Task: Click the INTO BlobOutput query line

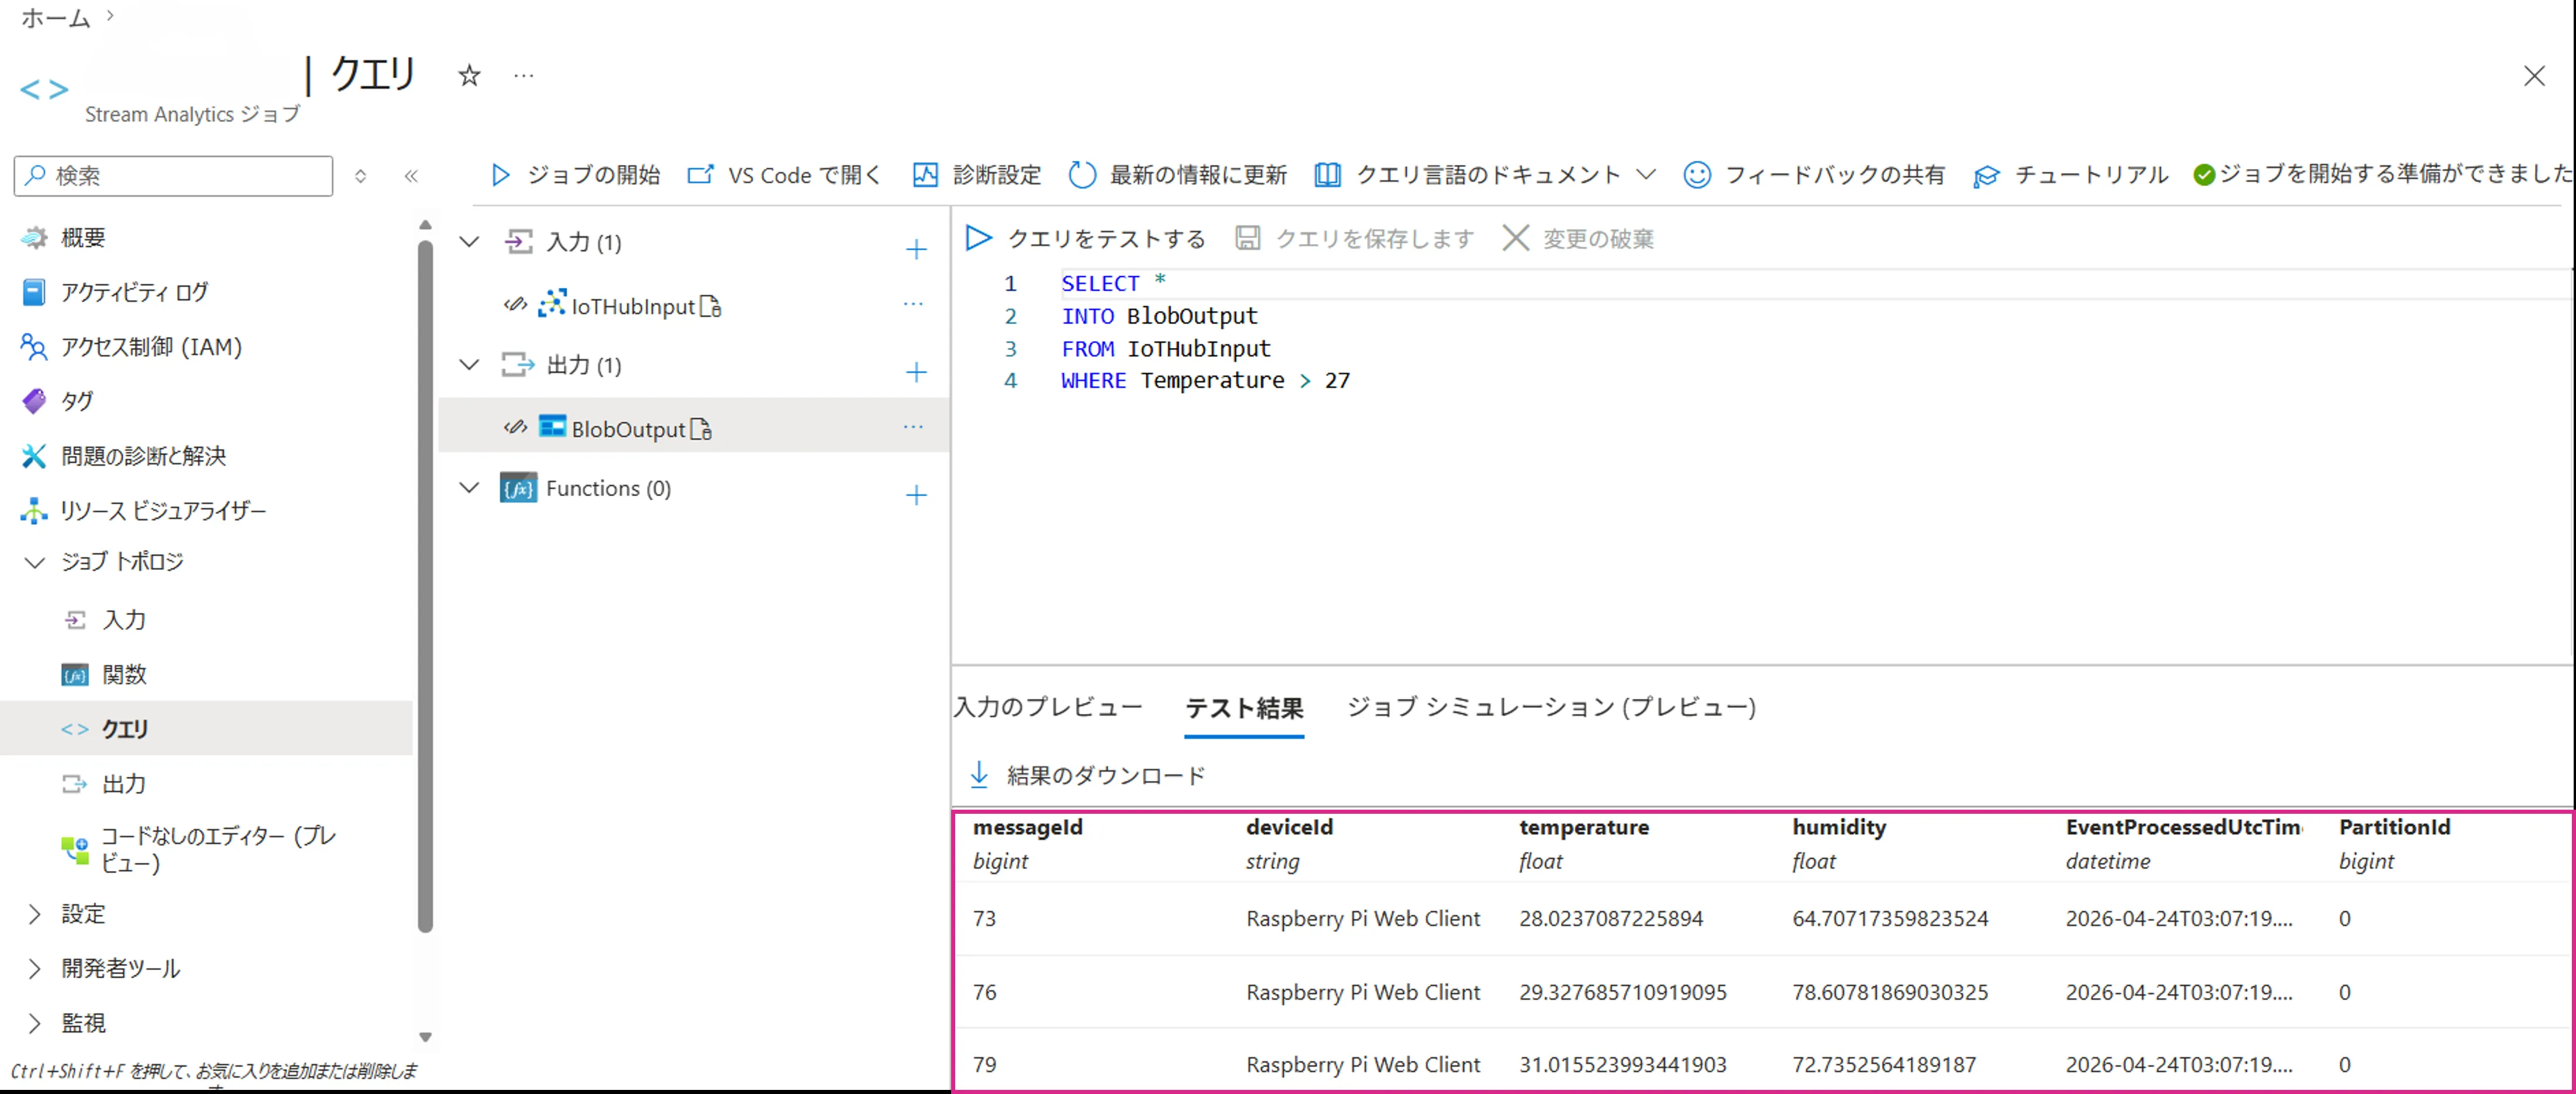Action: click(x=1159, y=316)
